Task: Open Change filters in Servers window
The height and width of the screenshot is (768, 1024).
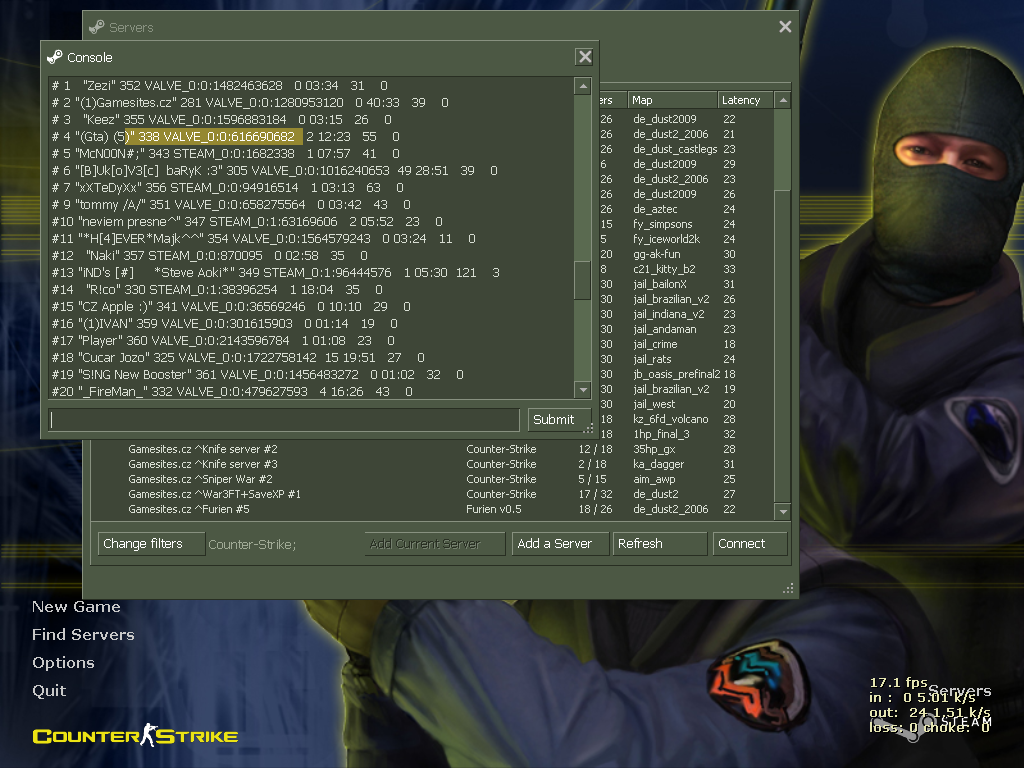Action: click(152, 543)
